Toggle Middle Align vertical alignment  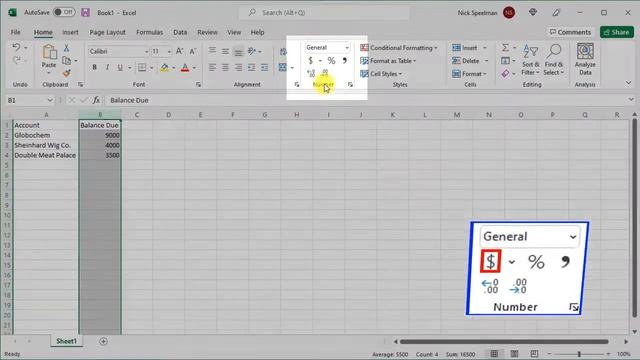[225, 51]
